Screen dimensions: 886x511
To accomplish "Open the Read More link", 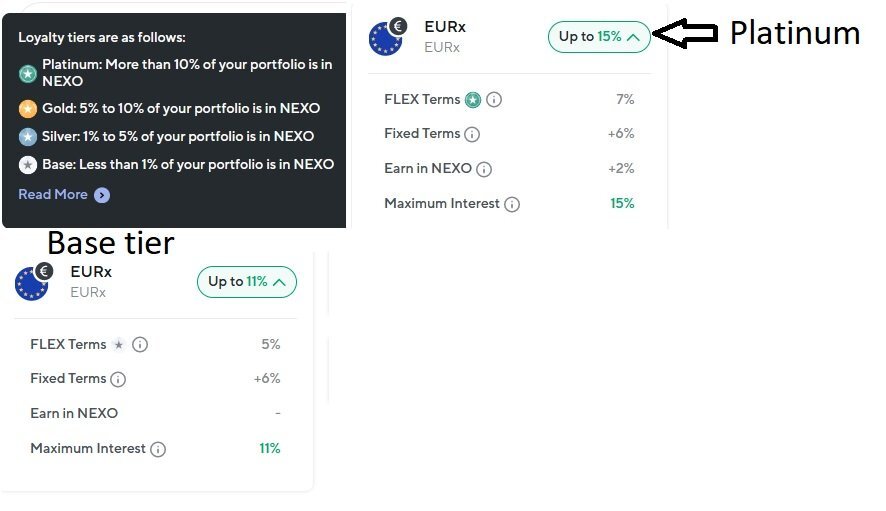I will tap(53, 194).
